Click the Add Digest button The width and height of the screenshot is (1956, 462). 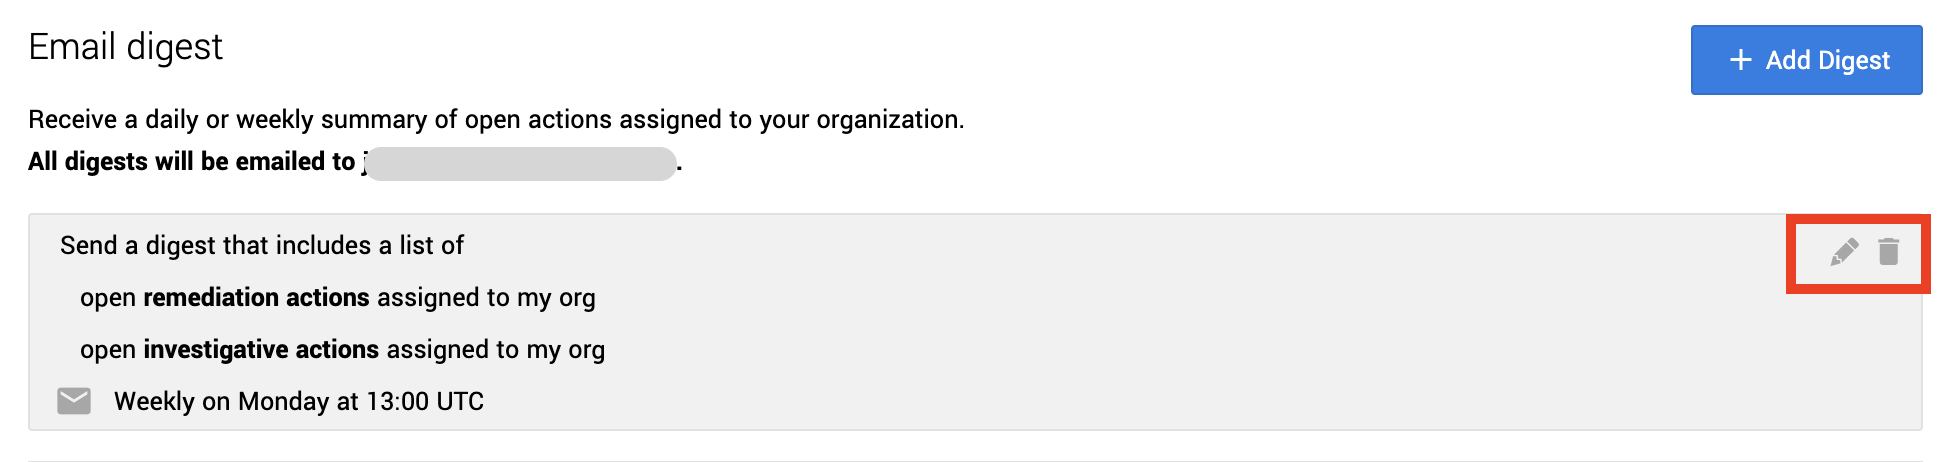[x=1806, y=60]
